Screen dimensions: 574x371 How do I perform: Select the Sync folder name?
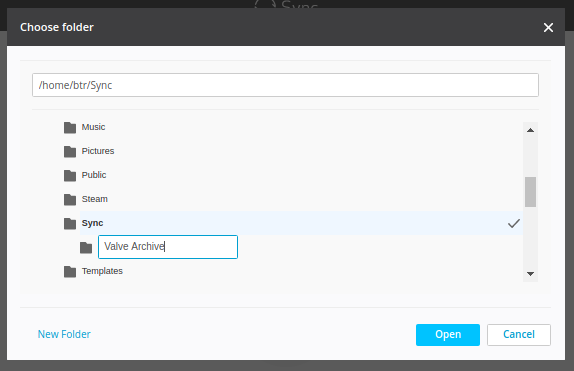(x=92, y=223)
